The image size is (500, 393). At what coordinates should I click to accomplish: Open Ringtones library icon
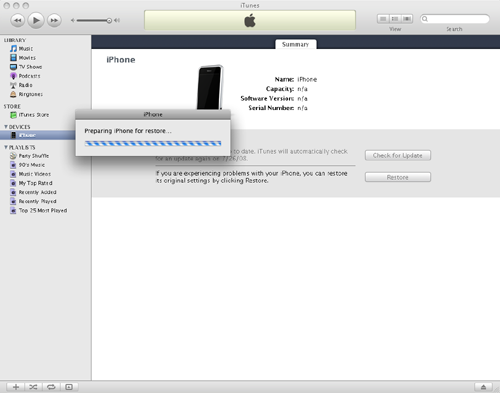coord(13,94)
